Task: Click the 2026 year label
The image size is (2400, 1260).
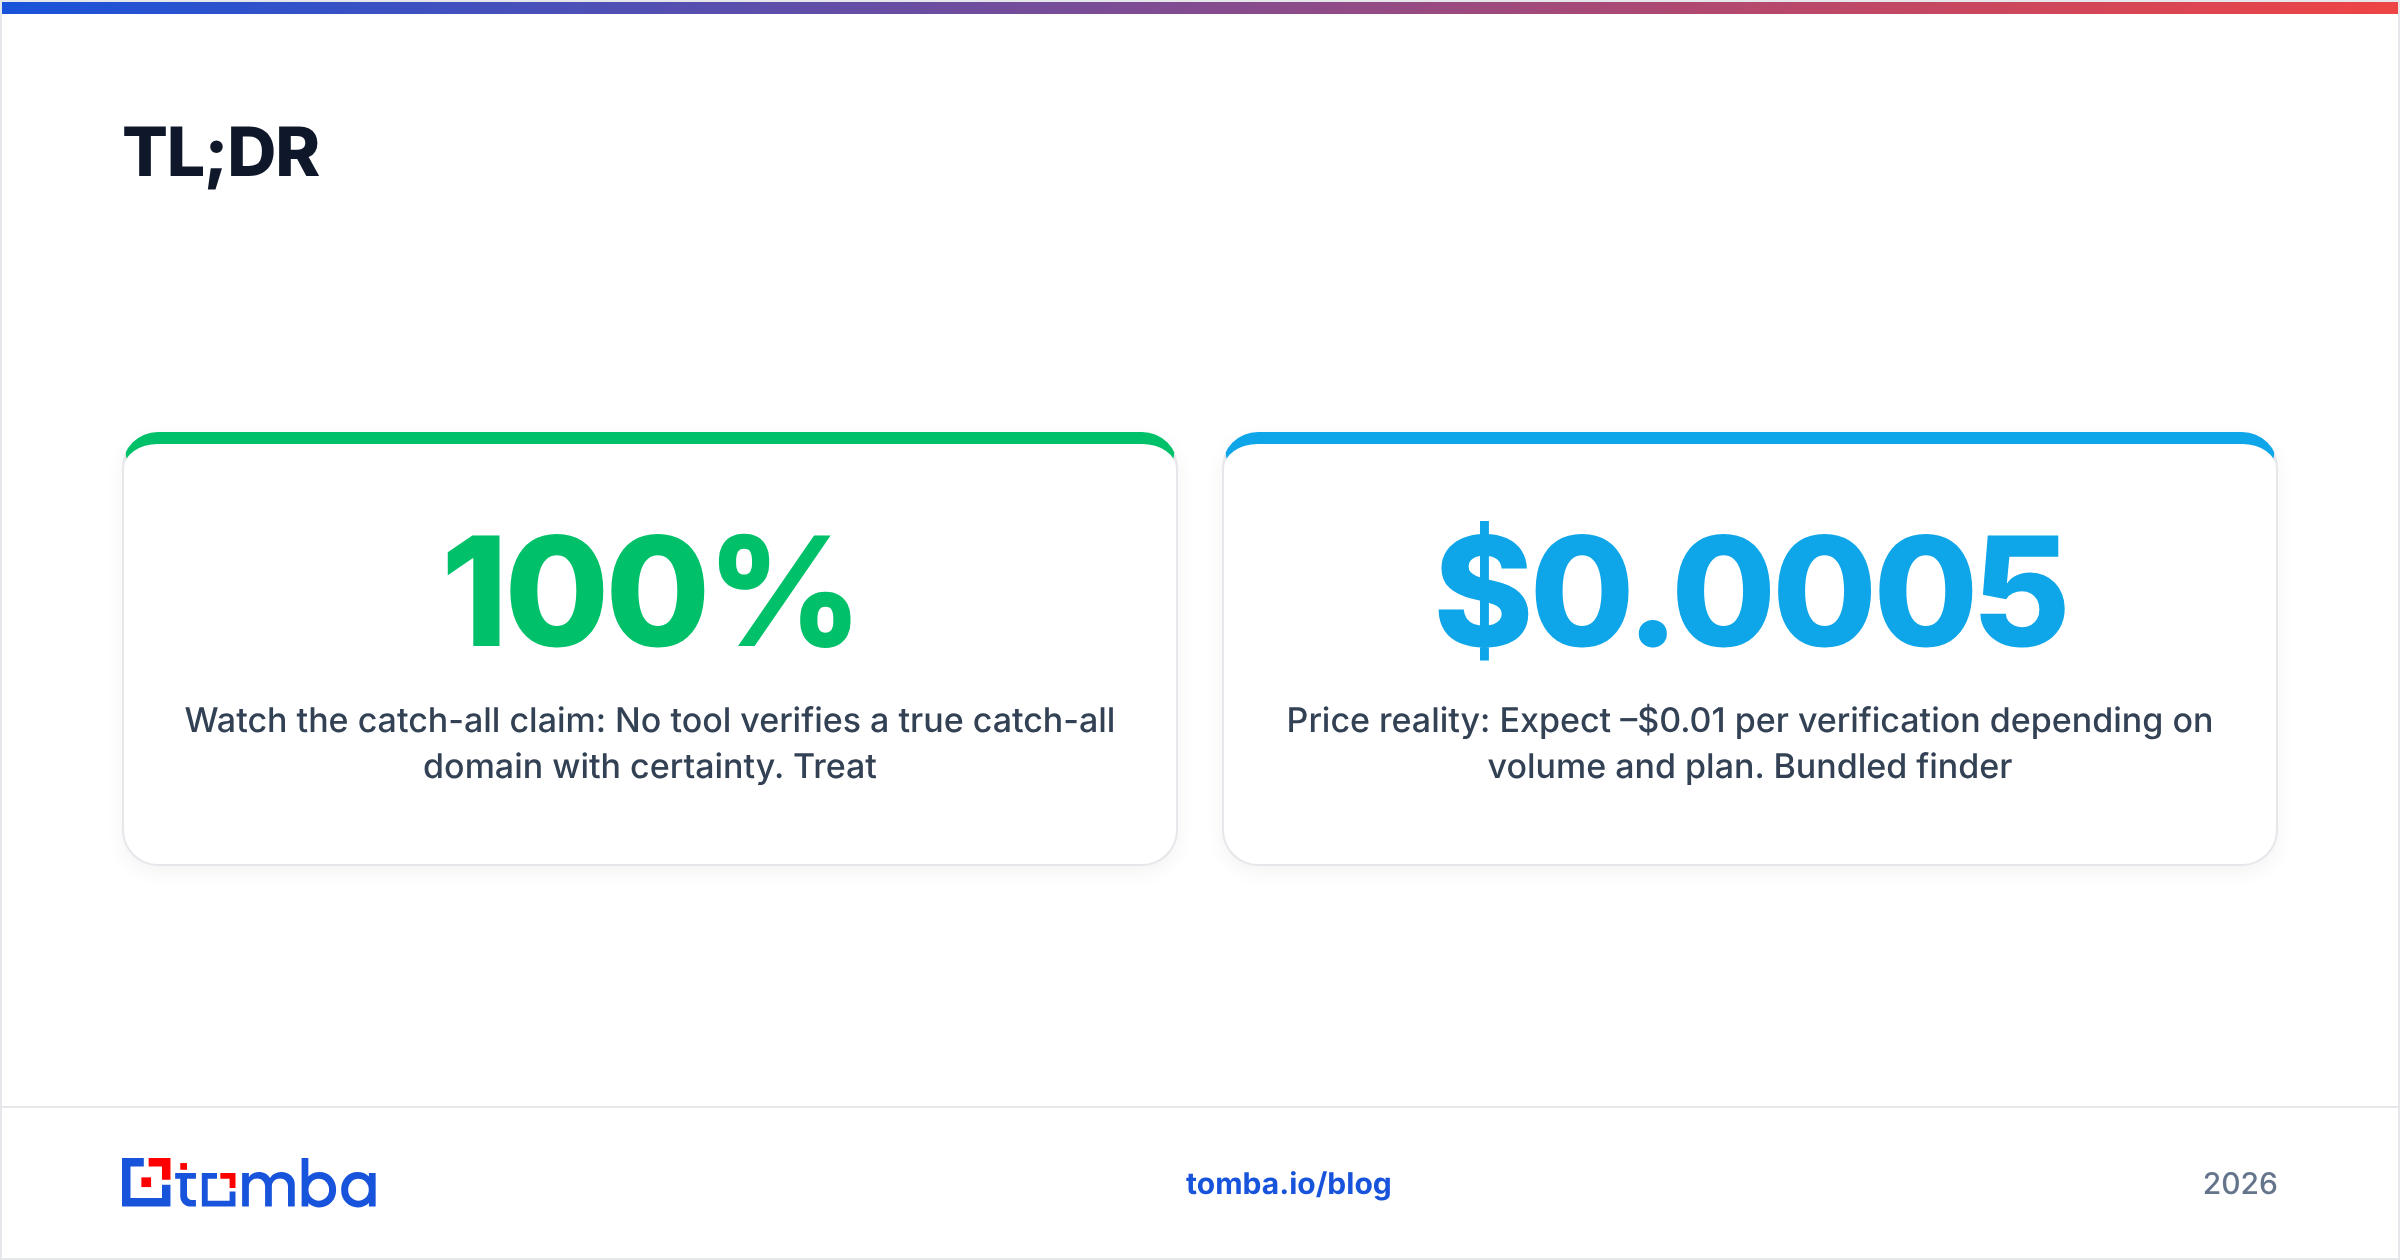Action: tap(2240, 1184)
